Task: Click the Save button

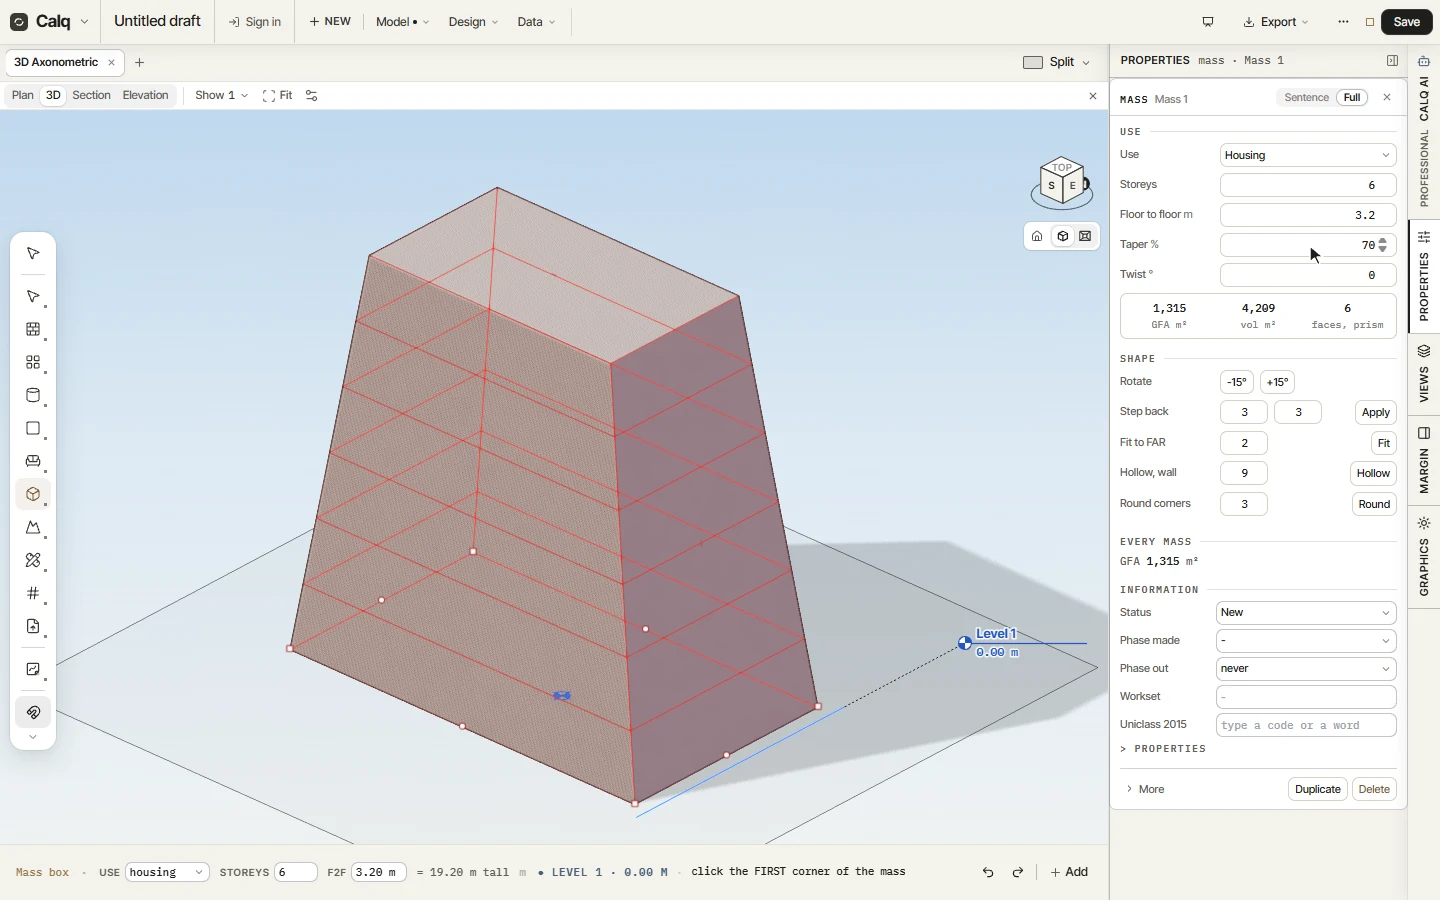Action: click(x=1407, y=22)
